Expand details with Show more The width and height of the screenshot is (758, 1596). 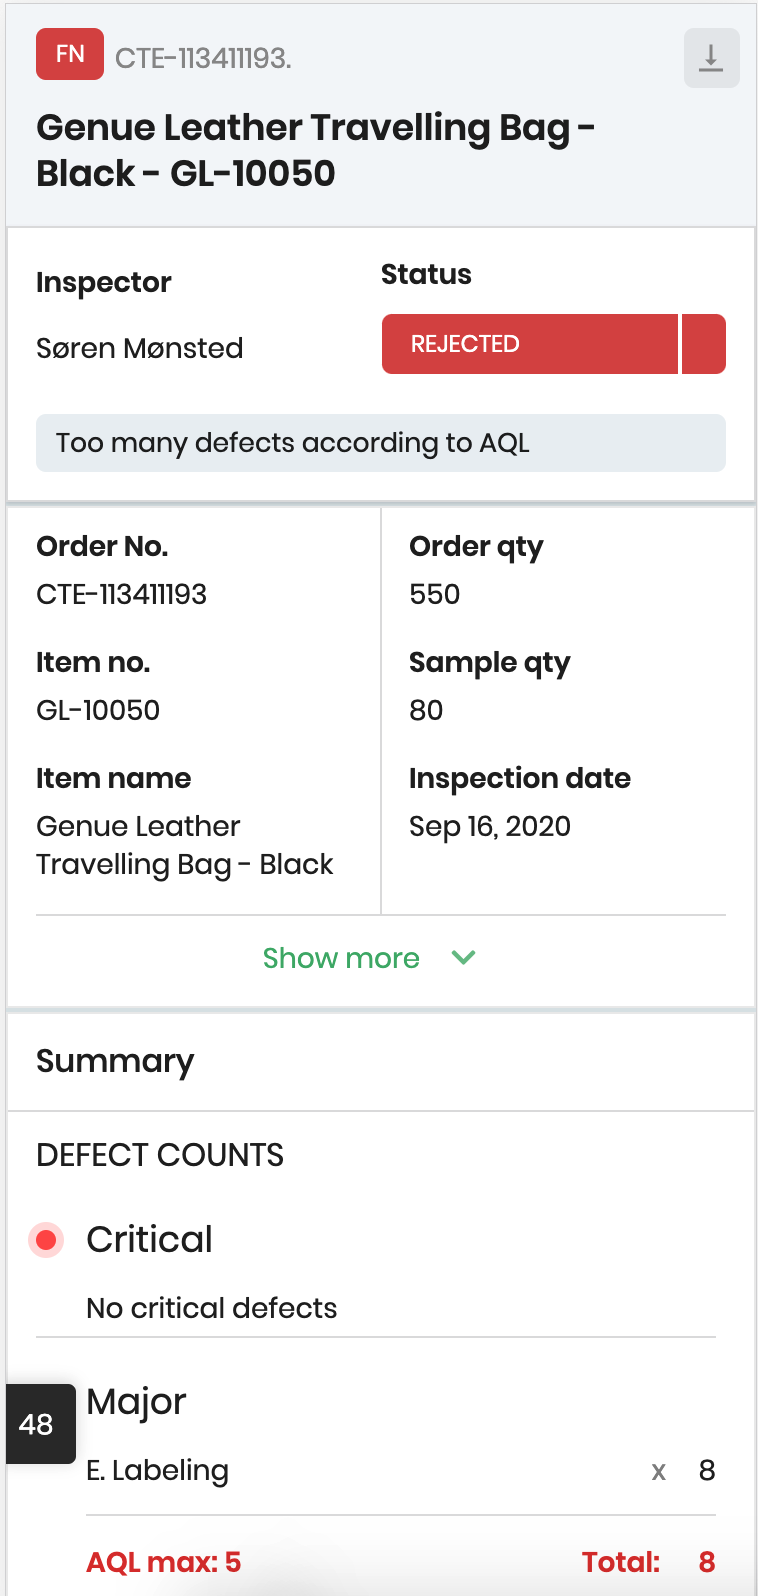click(341, 957)
